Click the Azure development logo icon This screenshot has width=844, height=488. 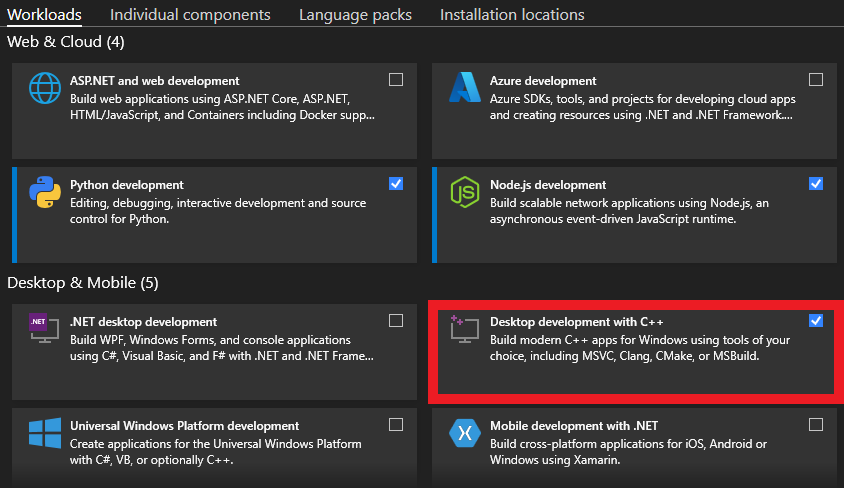coord(465,87)
